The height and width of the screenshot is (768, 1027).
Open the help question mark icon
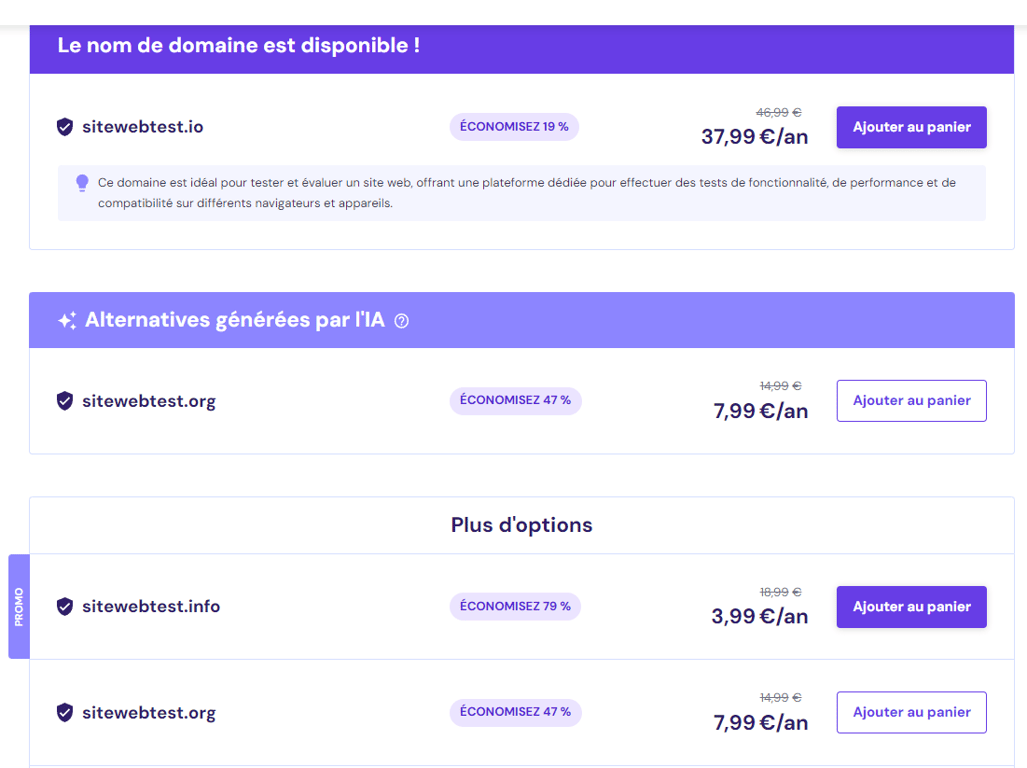pos(402,321)
